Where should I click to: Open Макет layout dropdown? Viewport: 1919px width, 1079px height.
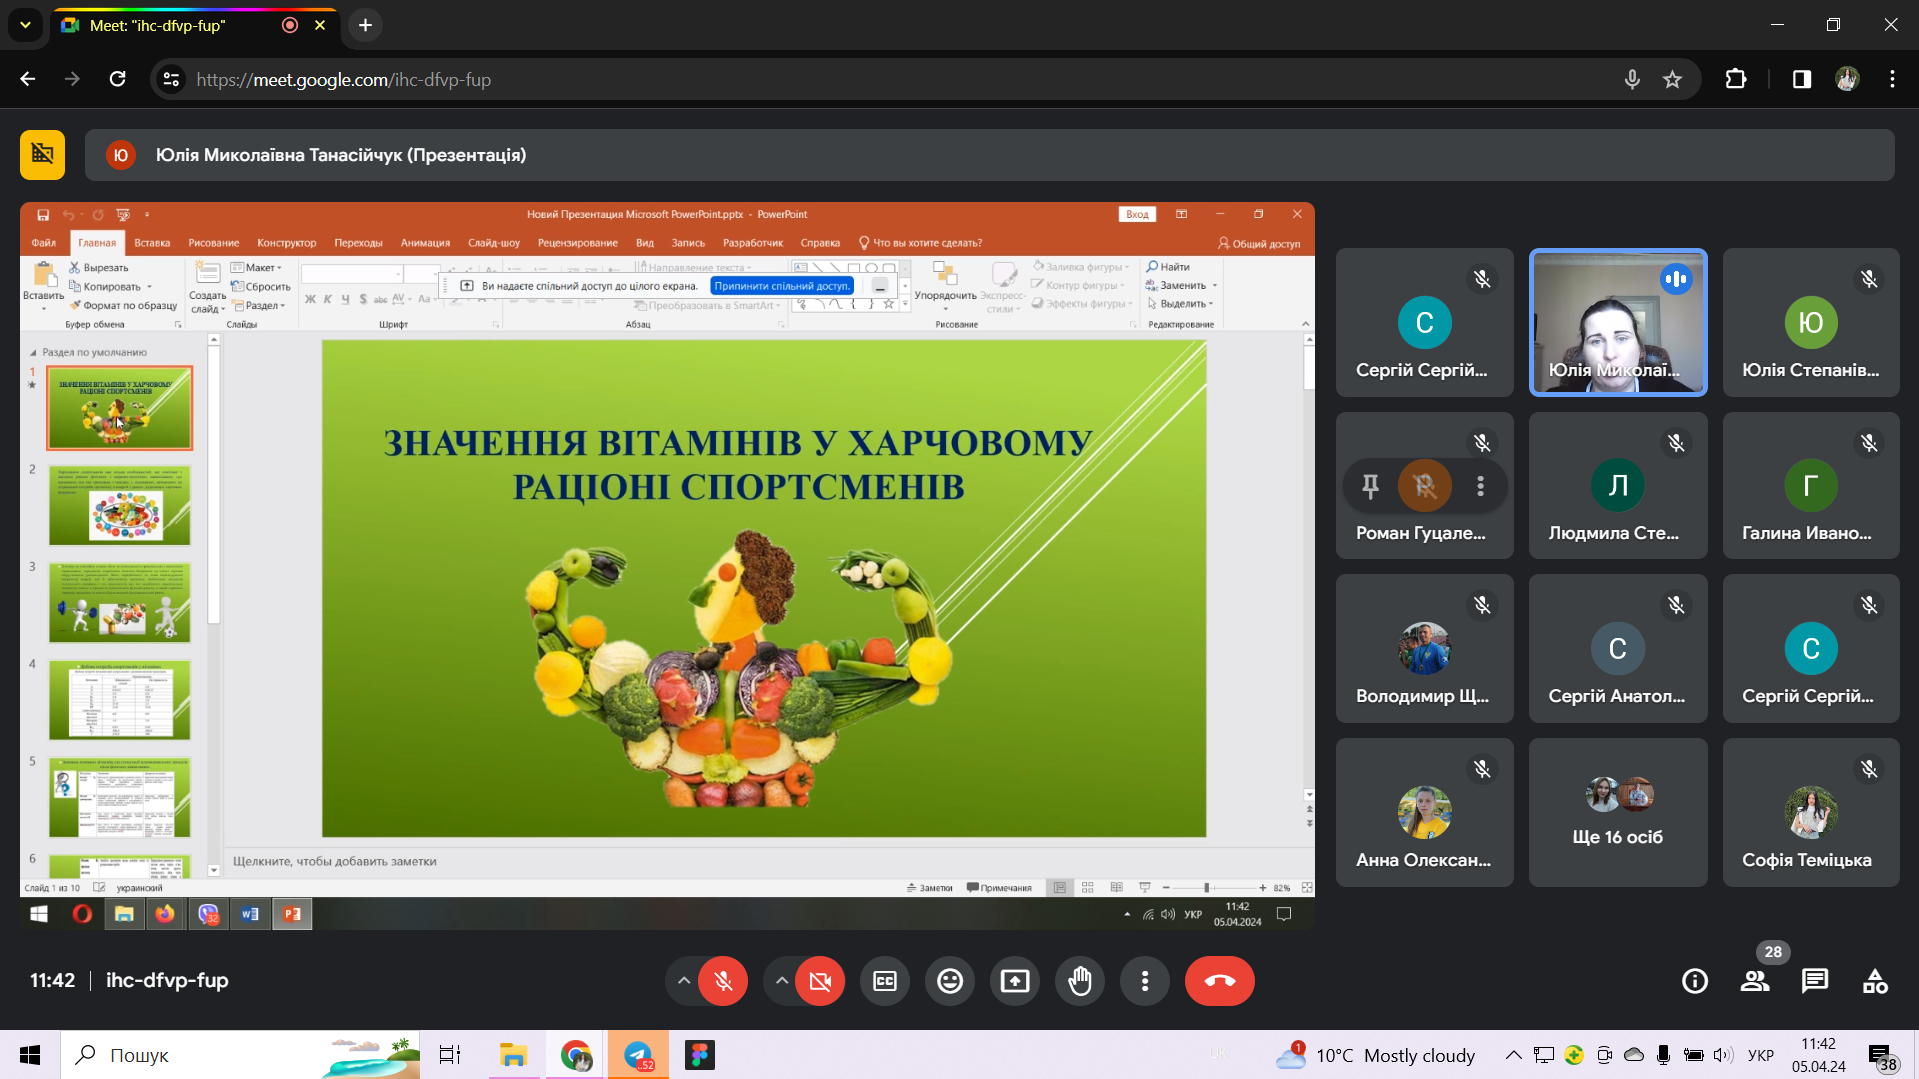[x=257, y=268]
